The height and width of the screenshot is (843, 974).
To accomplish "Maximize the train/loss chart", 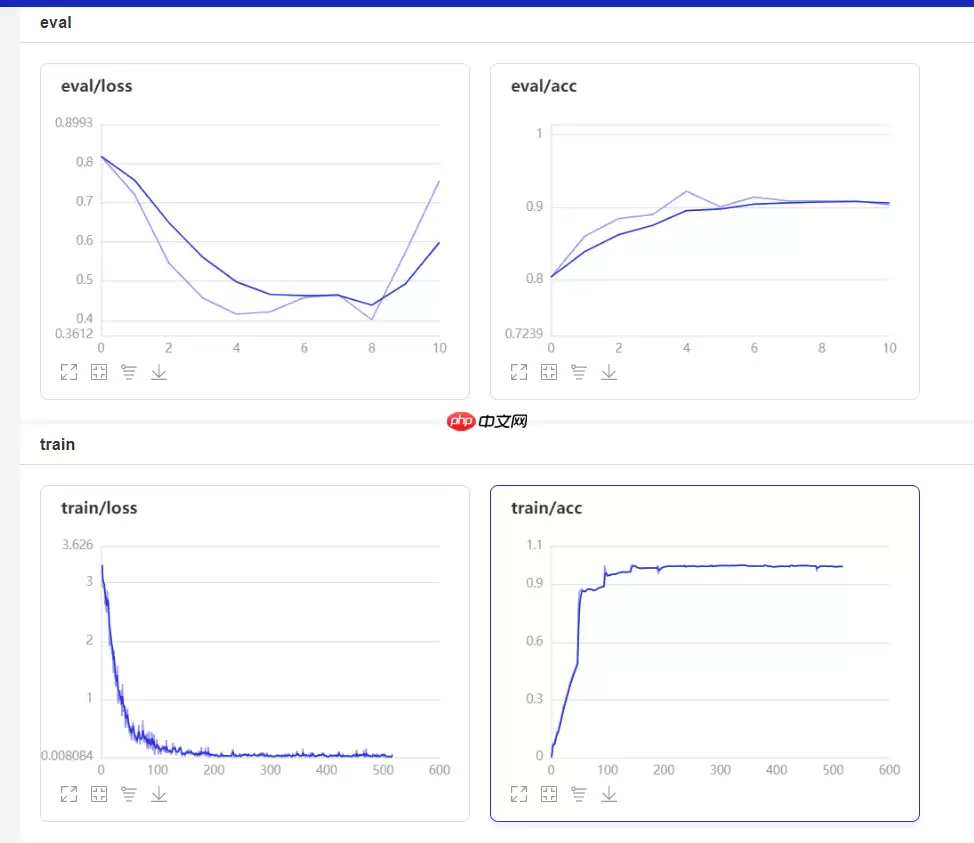I will tap(69, 794).
